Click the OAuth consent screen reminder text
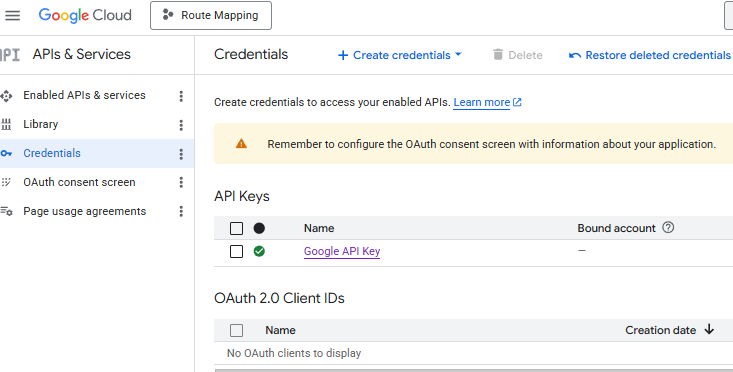This screenshot has height=372, width=733. pyautogui.click(x=491, y=144)
